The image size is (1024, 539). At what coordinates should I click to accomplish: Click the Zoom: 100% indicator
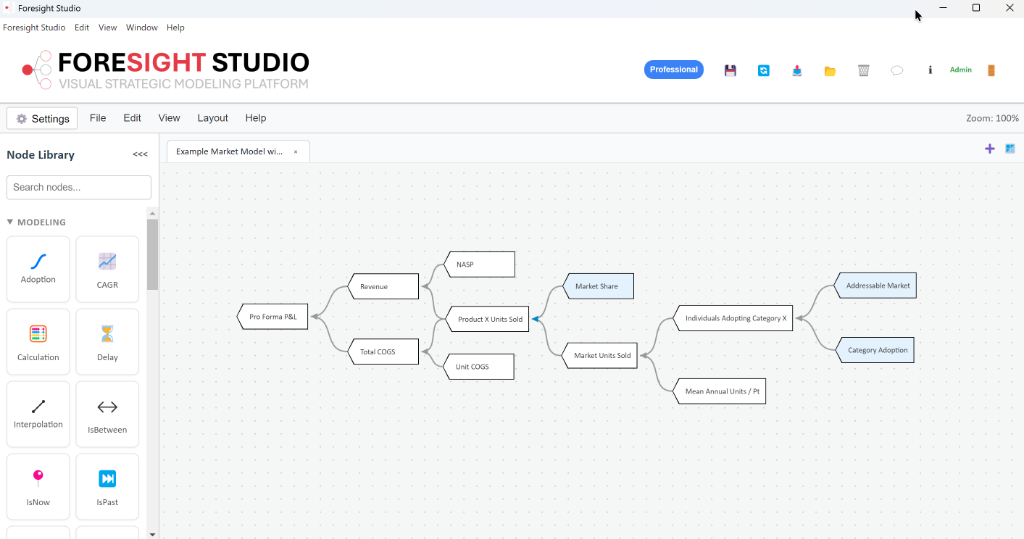coord(992,118)
